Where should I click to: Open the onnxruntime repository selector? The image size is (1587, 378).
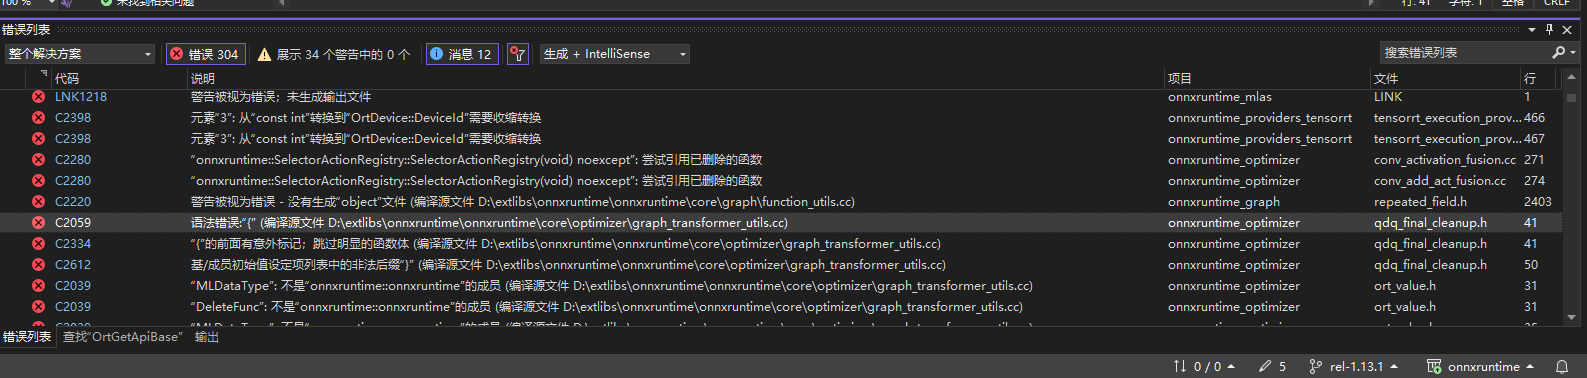coord(1480,367)
